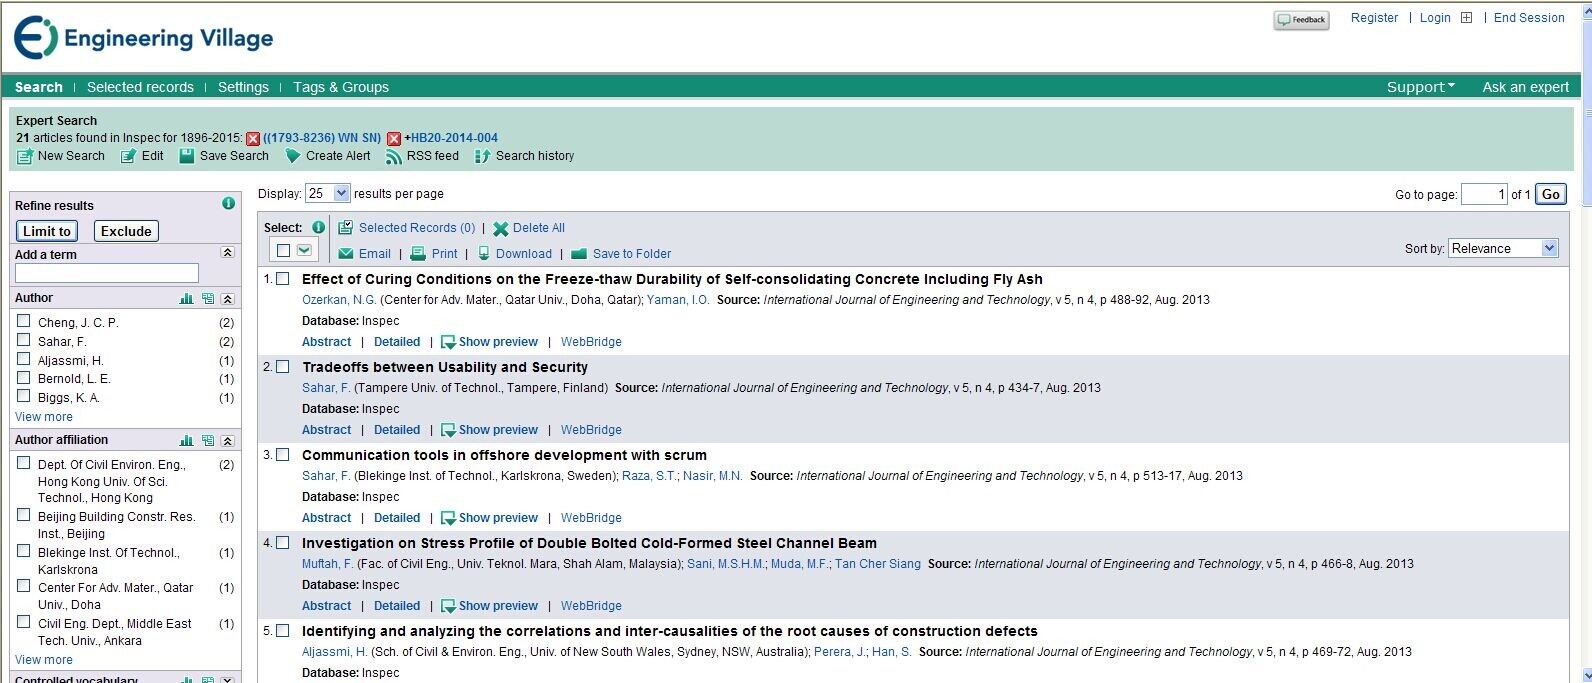Click the End Session link
Image resolution: width=1592 pixels, height=683 pixels.
coord(1529,18)
